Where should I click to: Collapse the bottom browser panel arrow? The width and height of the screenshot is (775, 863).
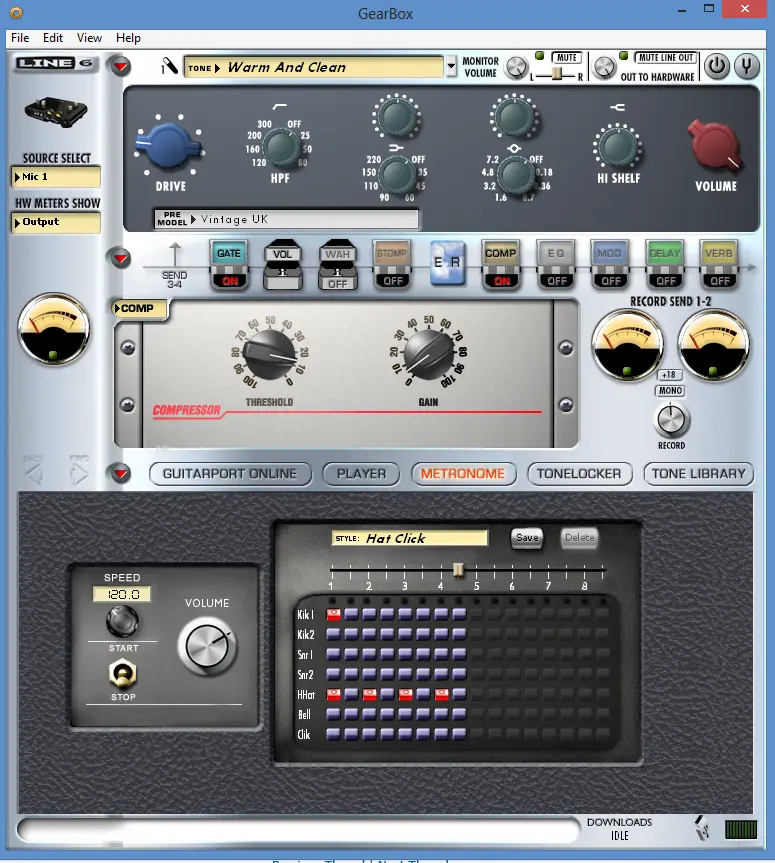(x=121, y=473)
